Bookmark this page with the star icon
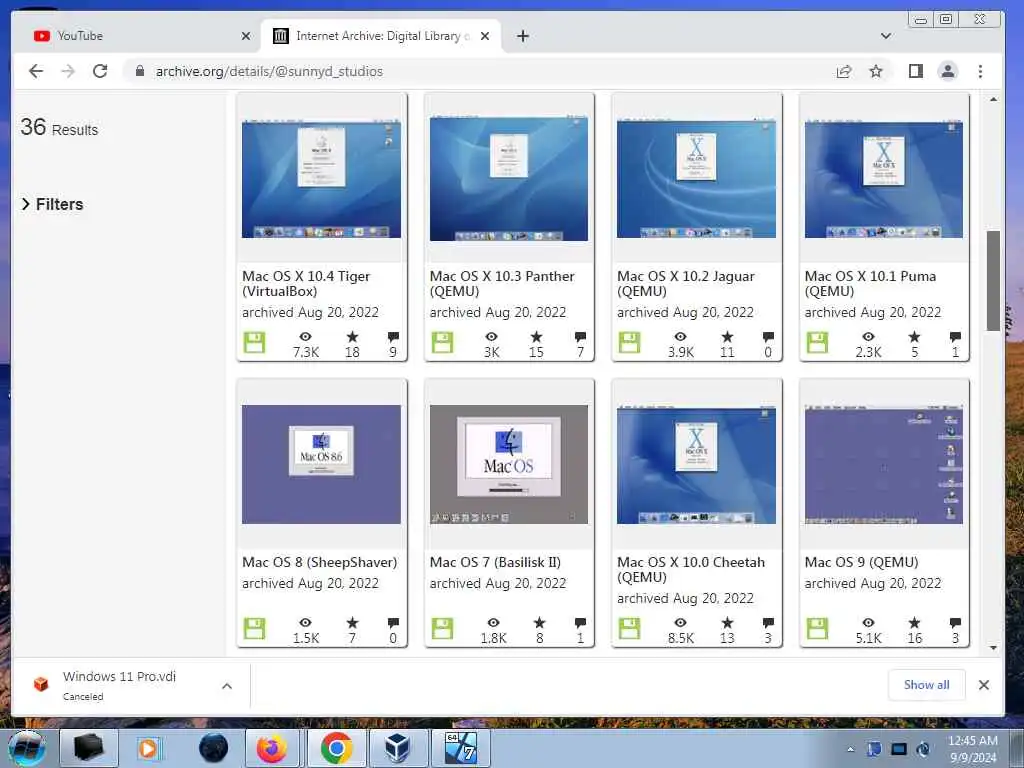The width and height of the screenshot is (1024, 768). 876,71
